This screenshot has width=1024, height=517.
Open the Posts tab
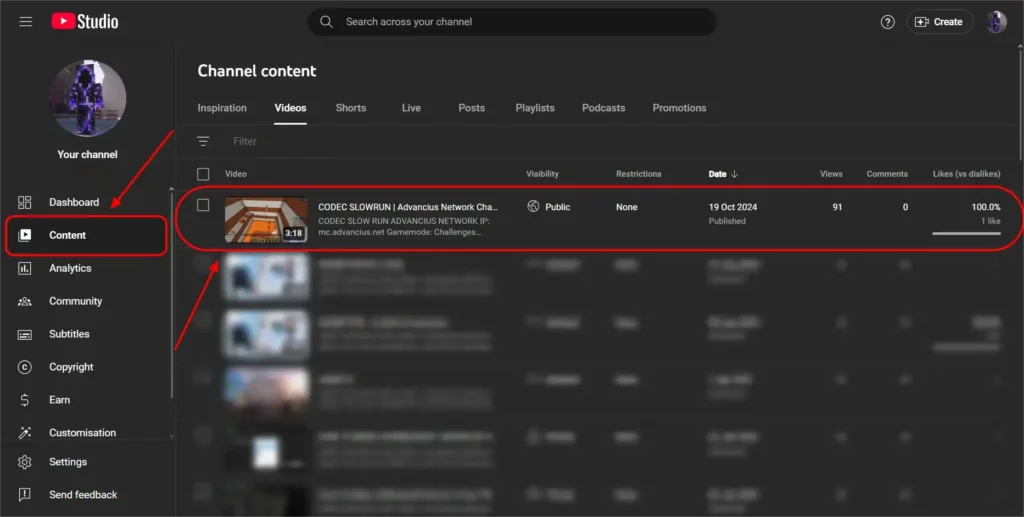tap(472, 108)
